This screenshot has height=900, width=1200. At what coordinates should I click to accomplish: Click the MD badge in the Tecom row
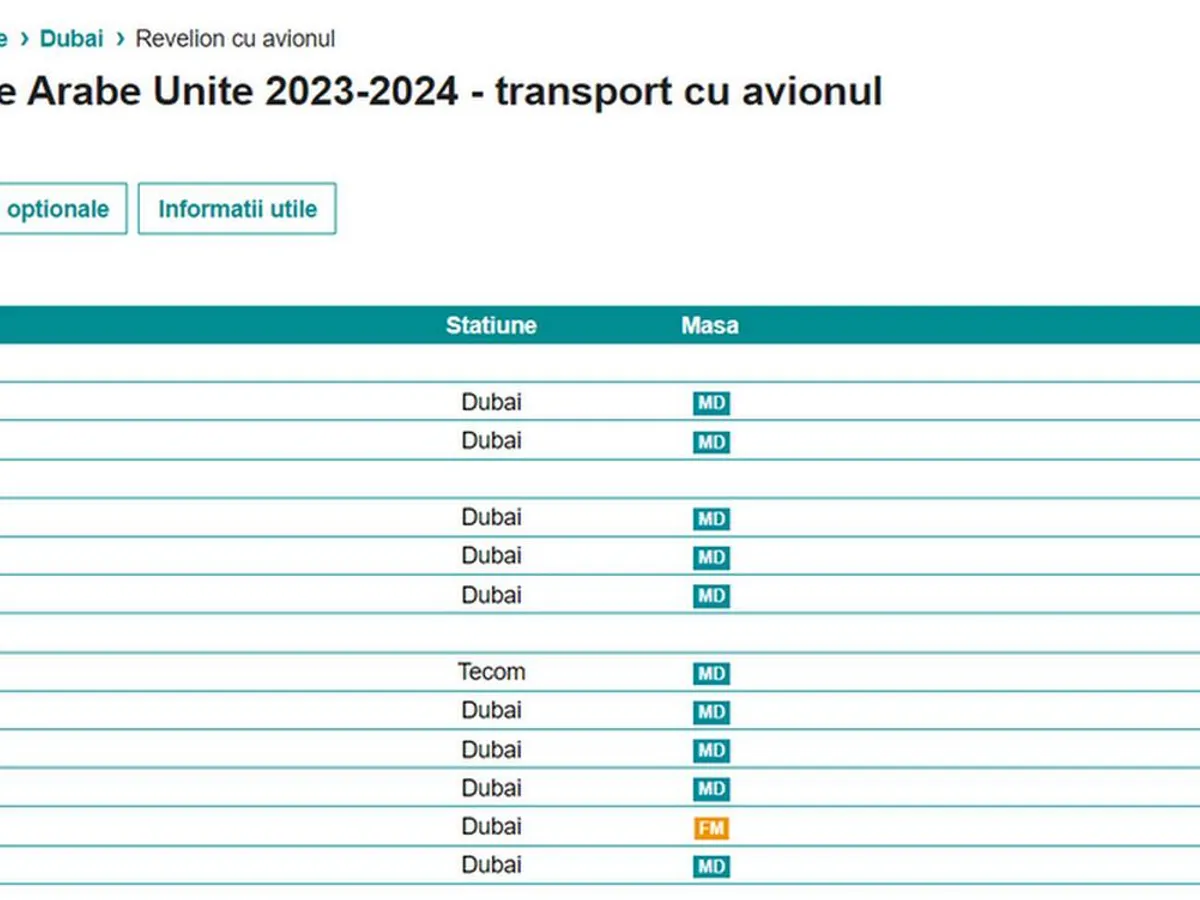tap(711, 673)
